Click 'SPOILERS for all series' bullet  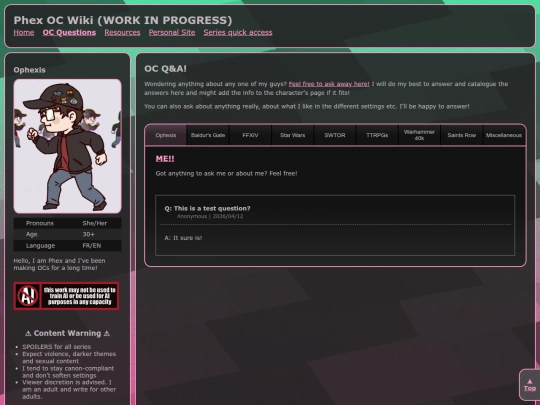pyautogui.click(x=56, y=347)
